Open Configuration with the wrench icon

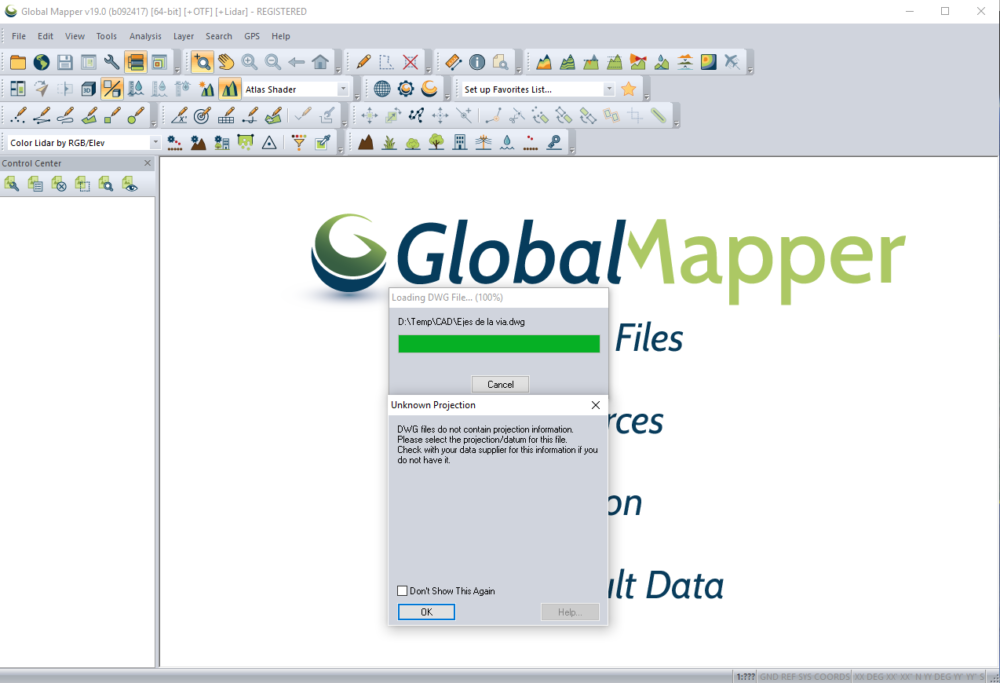tap(110, 61)
